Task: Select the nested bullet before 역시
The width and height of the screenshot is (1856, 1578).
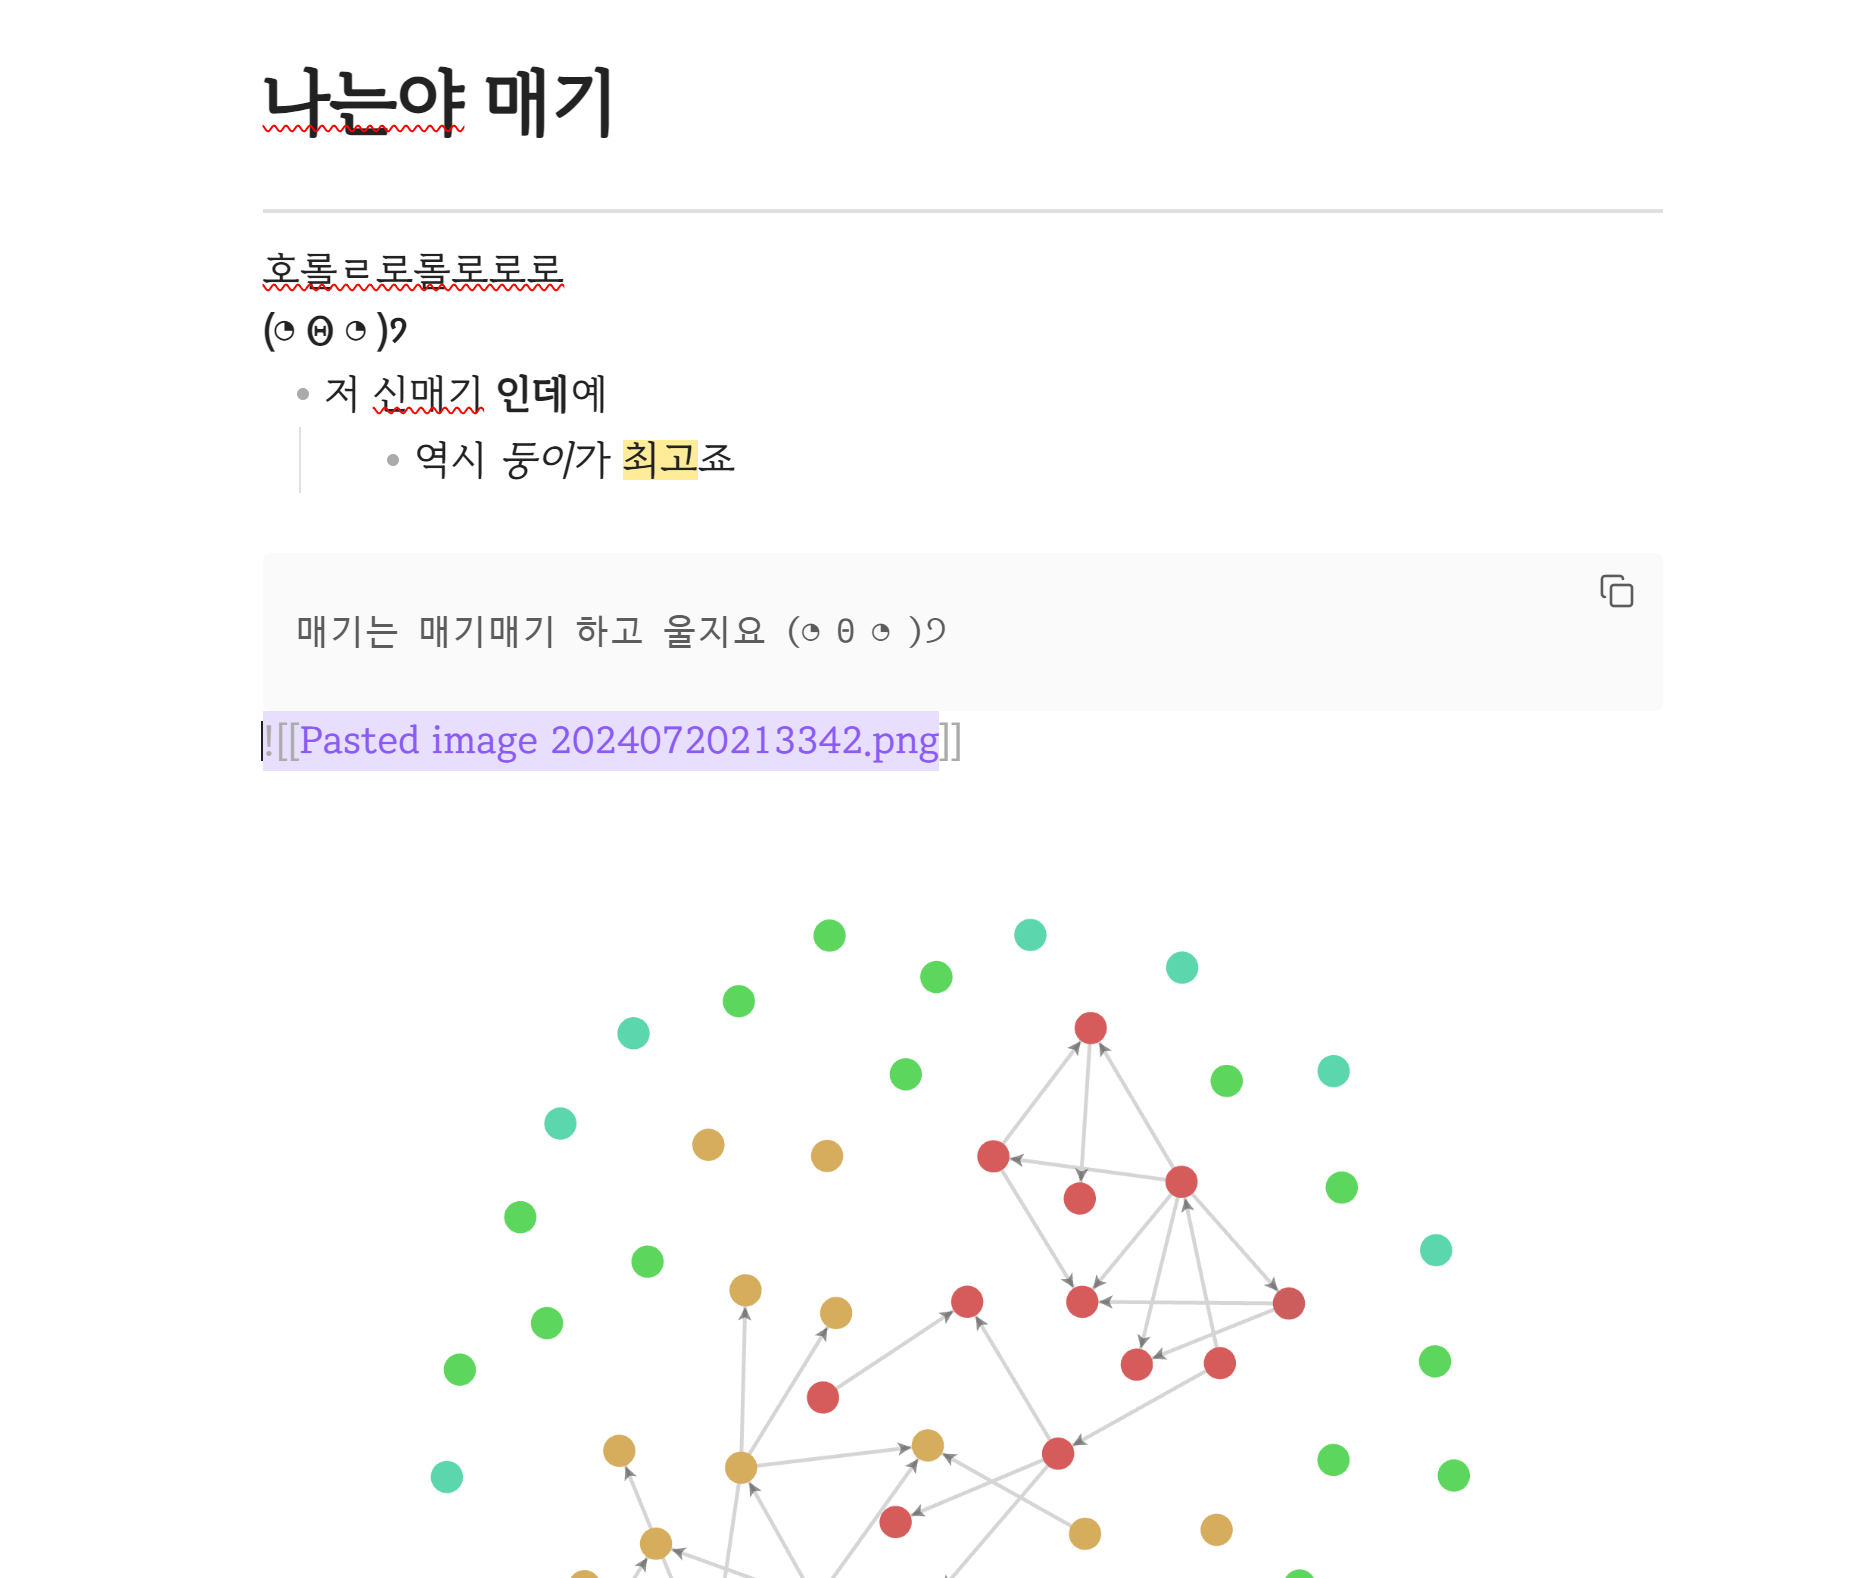Action: [393, 460]
